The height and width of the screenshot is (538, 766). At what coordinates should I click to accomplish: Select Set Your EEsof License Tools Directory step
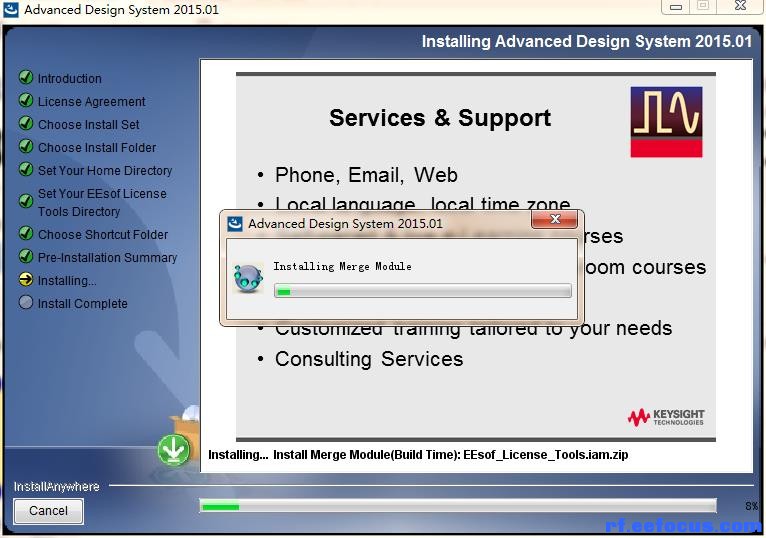(102, 202)
